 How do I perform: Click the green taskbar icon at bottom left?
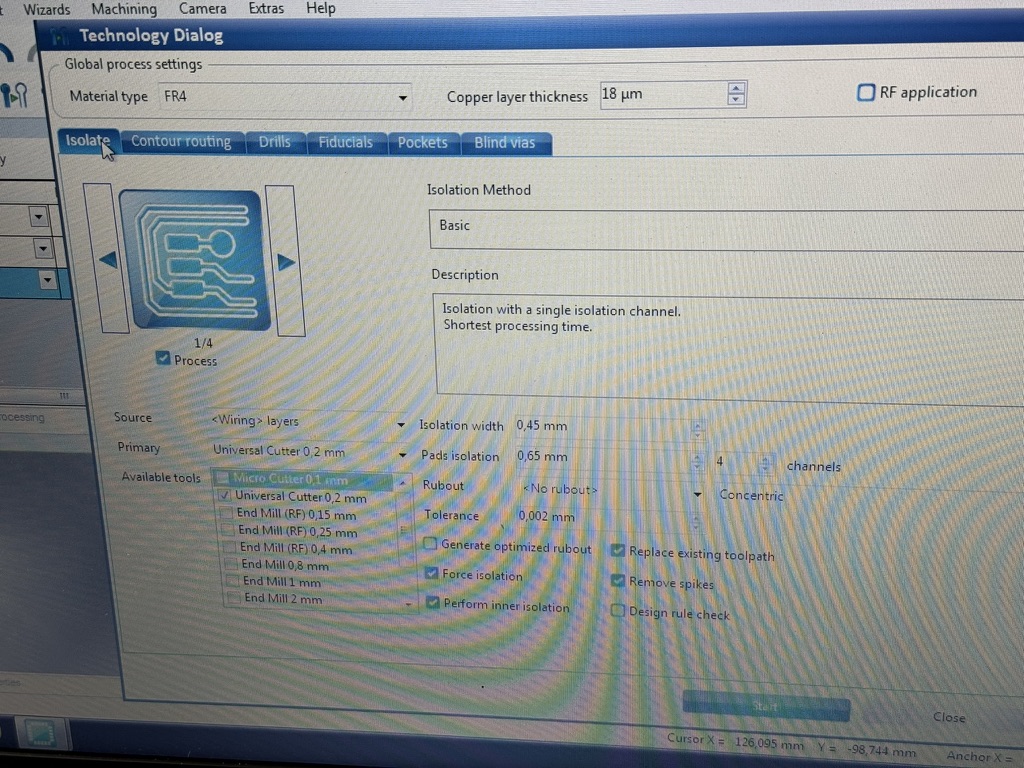(x=40, y=733)
